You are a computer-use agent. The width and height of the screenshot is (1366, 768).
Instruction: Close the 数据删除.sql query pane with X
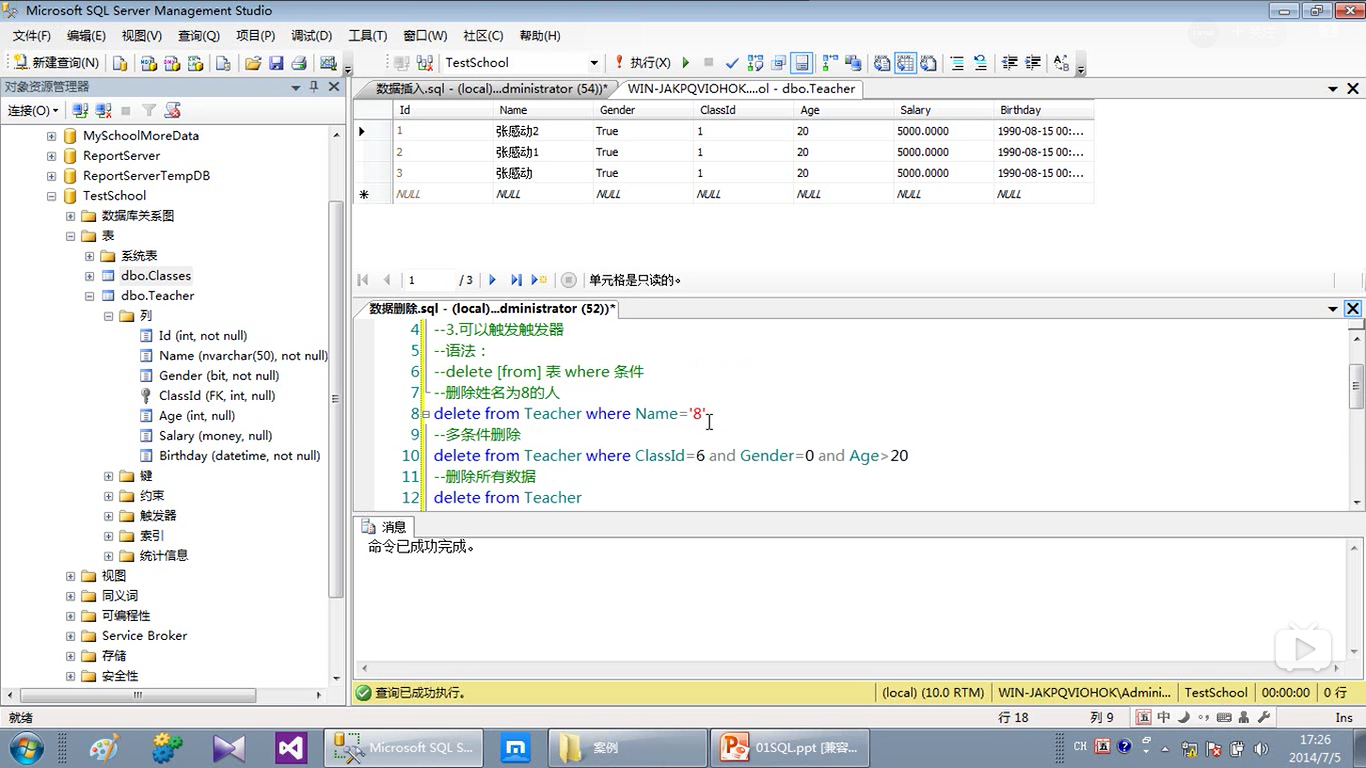1352,309
